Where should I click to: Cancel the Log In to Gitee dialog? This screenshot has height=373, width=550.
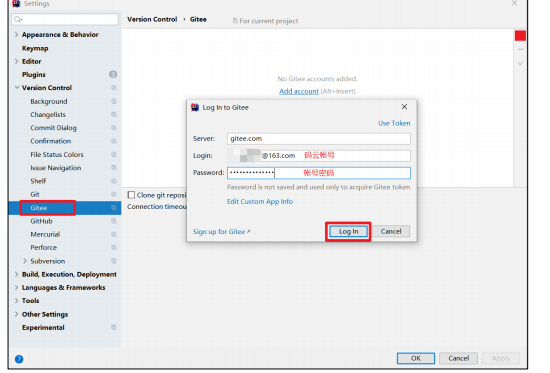391,231
